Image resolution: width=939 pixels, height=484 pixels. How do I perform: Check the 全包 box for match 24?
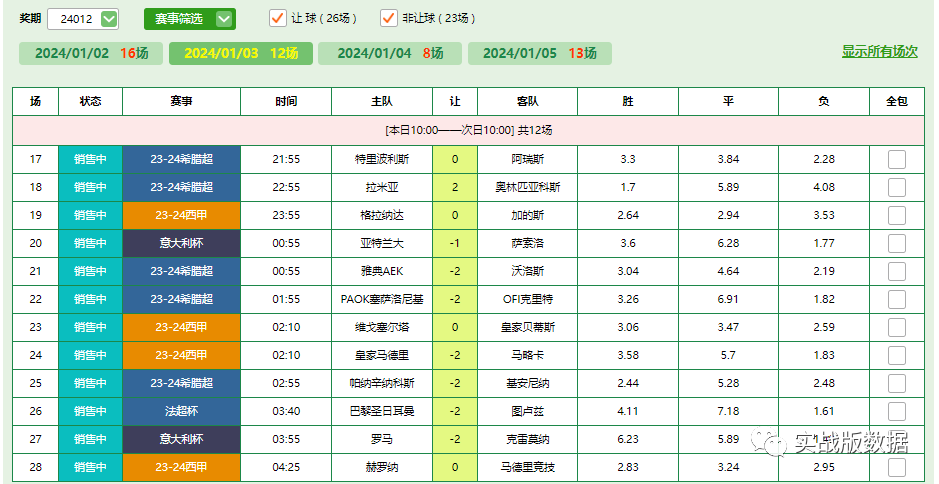896,355
